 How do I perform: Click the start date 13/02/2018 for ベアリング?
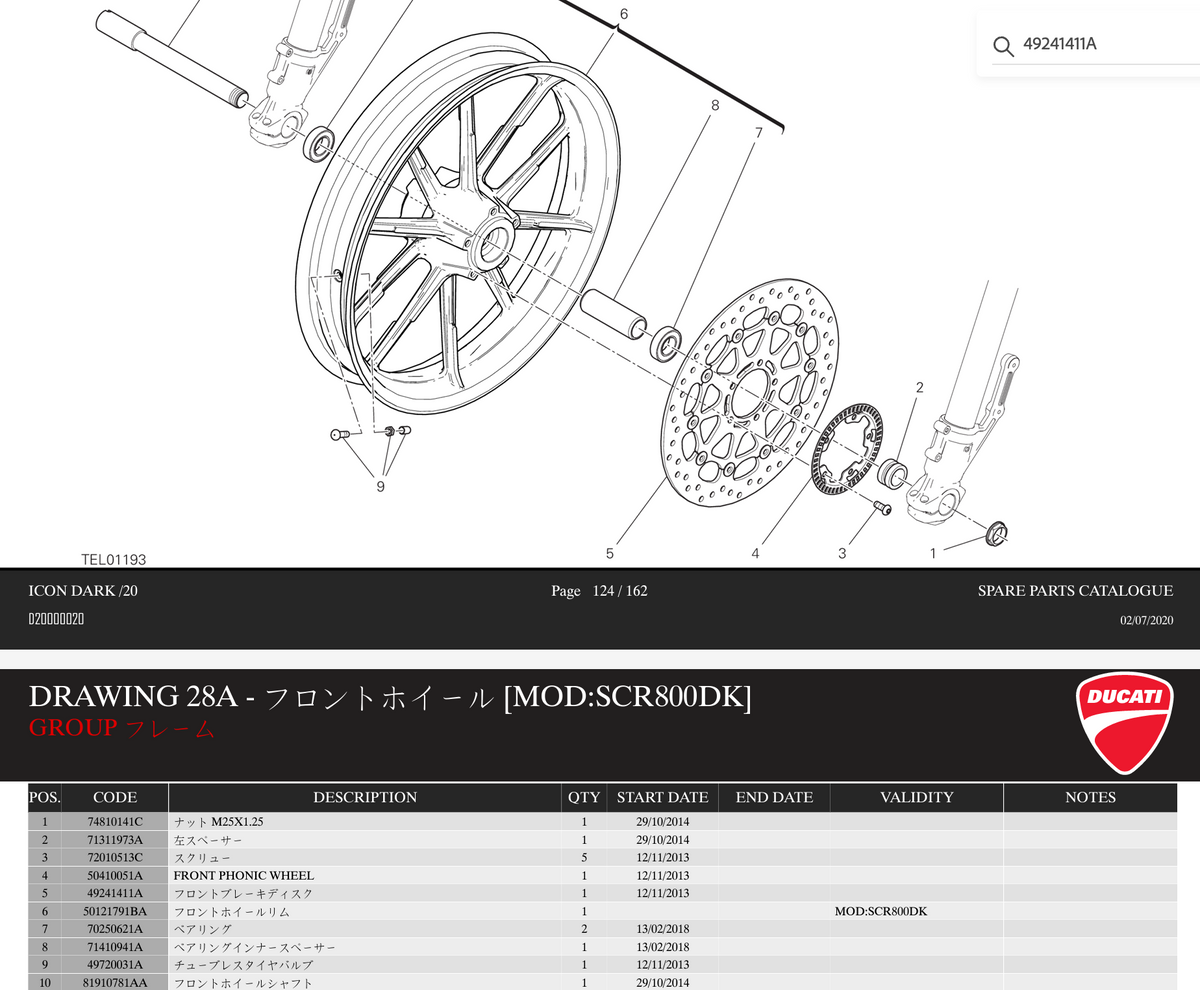pyautogui.click(x=662, y=929)
